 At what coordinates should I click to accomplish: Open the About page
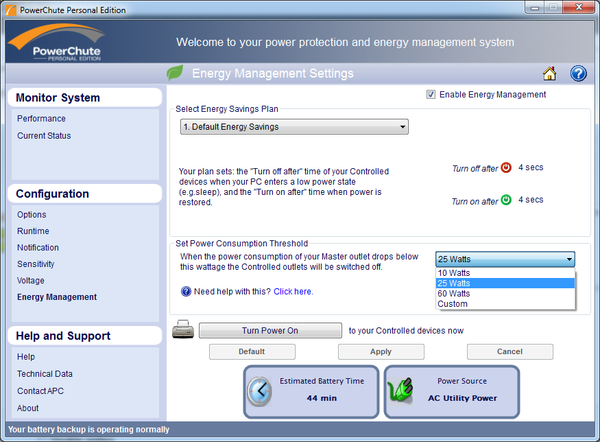(x=28, y=408)
